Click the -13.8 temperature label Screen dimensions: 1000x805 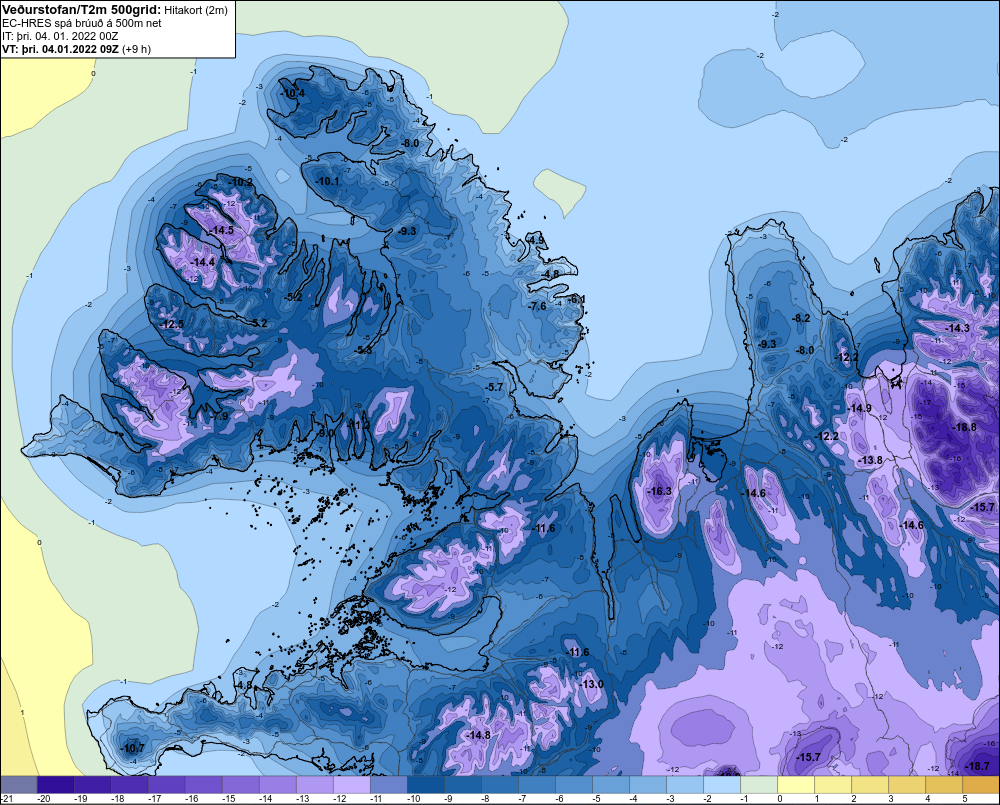[x=871, y=460]
